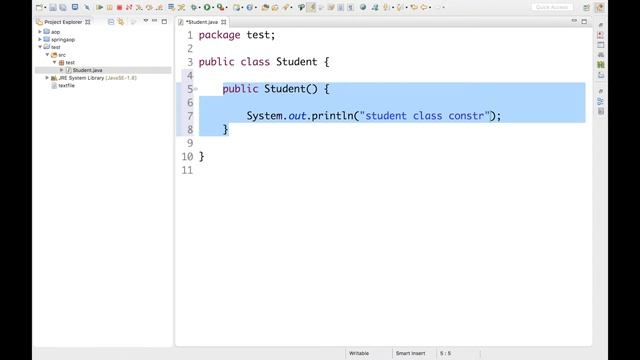
Task: Click the New file wizard icon
Action: point(39,7)
